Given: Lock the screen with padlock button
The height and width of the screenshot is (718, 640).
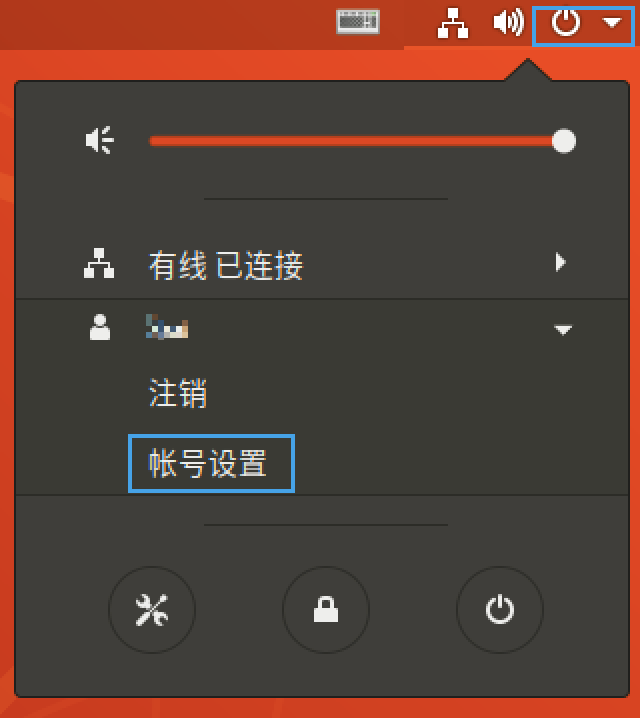Looking at the screenshot, I should 326,609.
